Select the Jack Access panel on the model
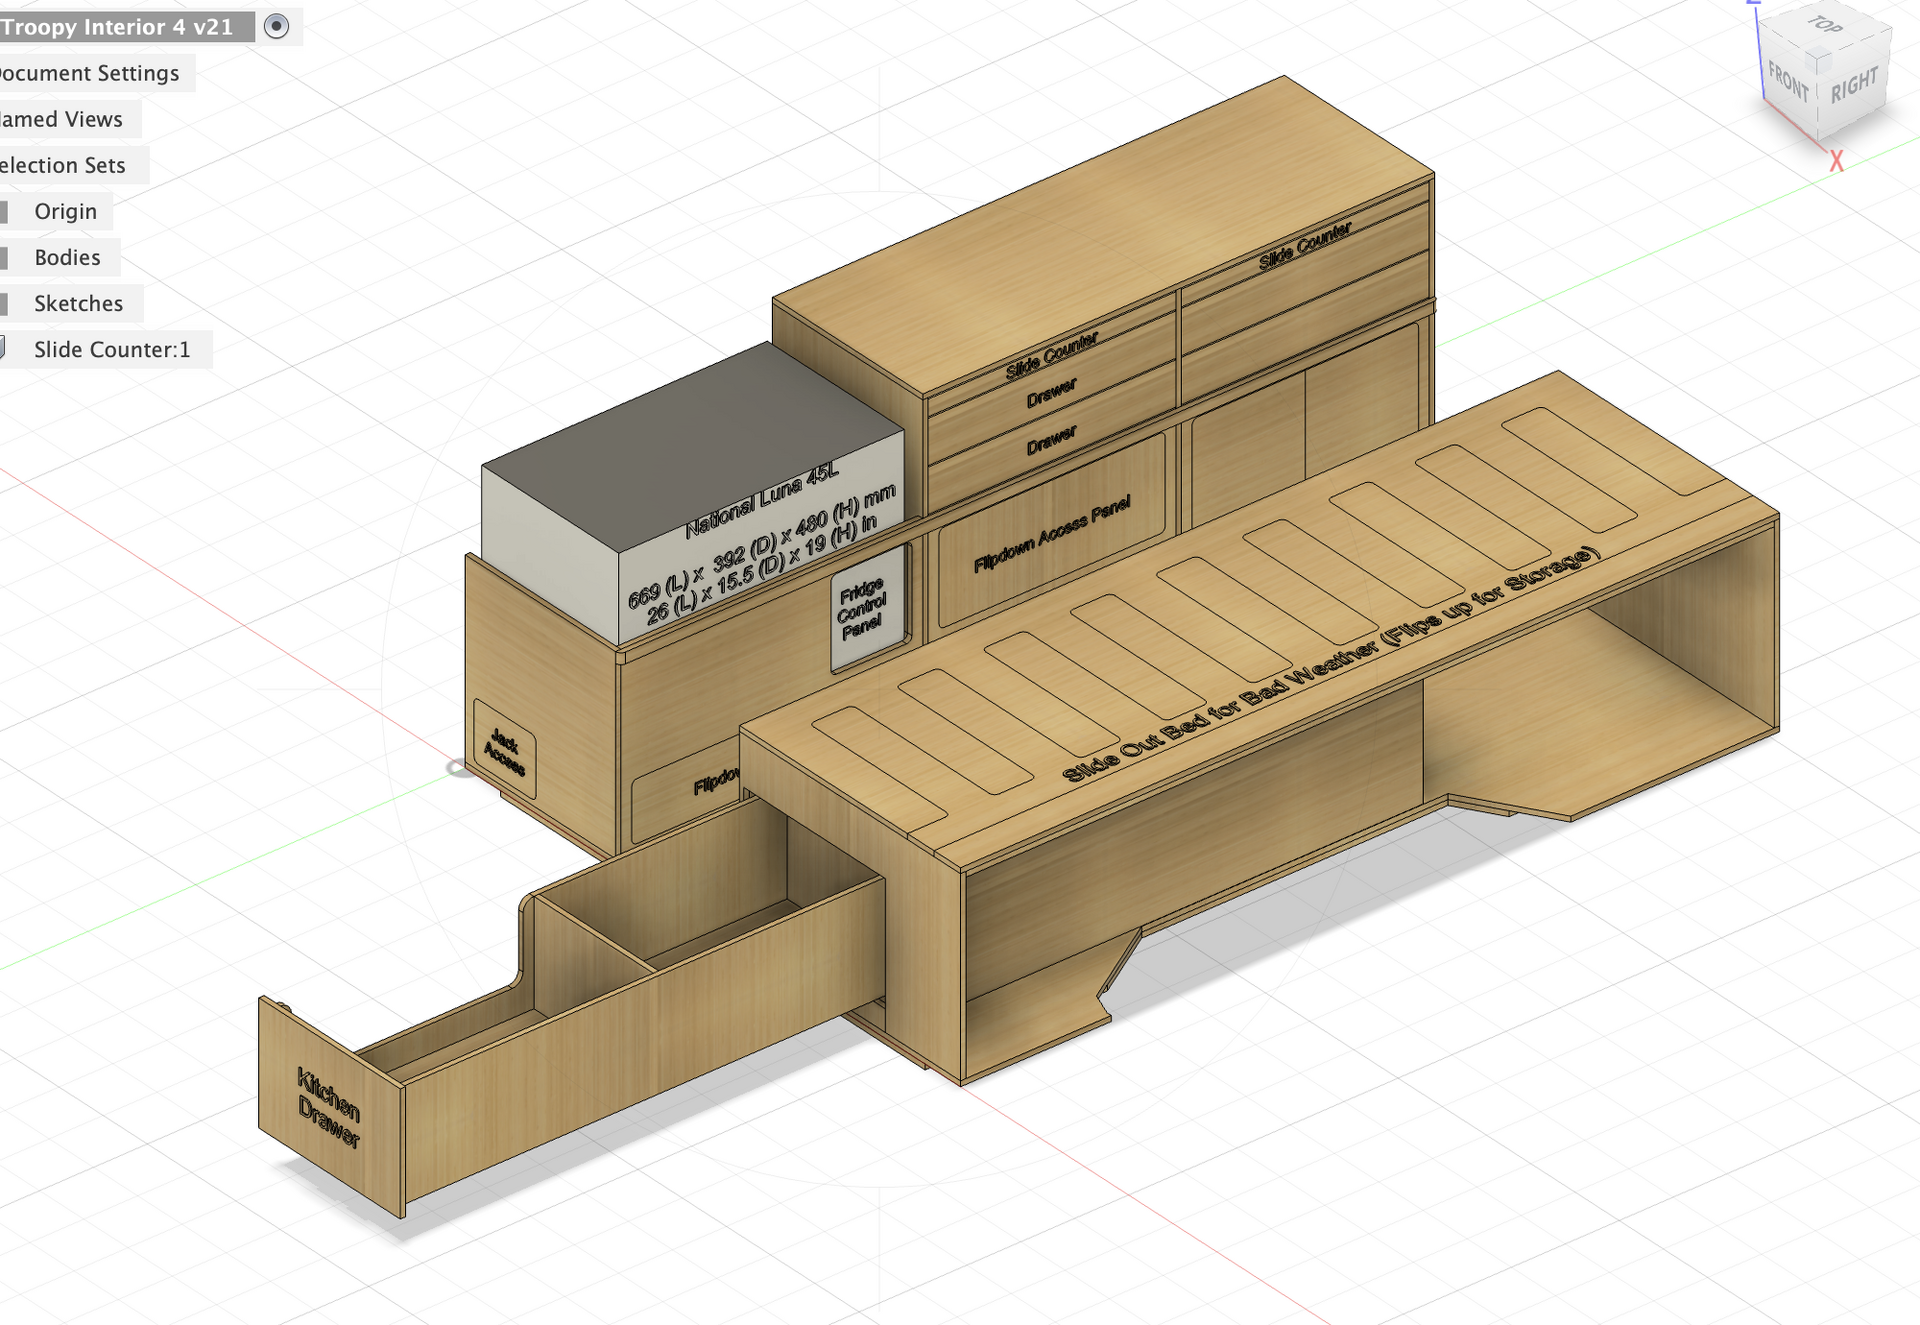This screenshot has width=1920, height=1325. [x=504, y=750]
